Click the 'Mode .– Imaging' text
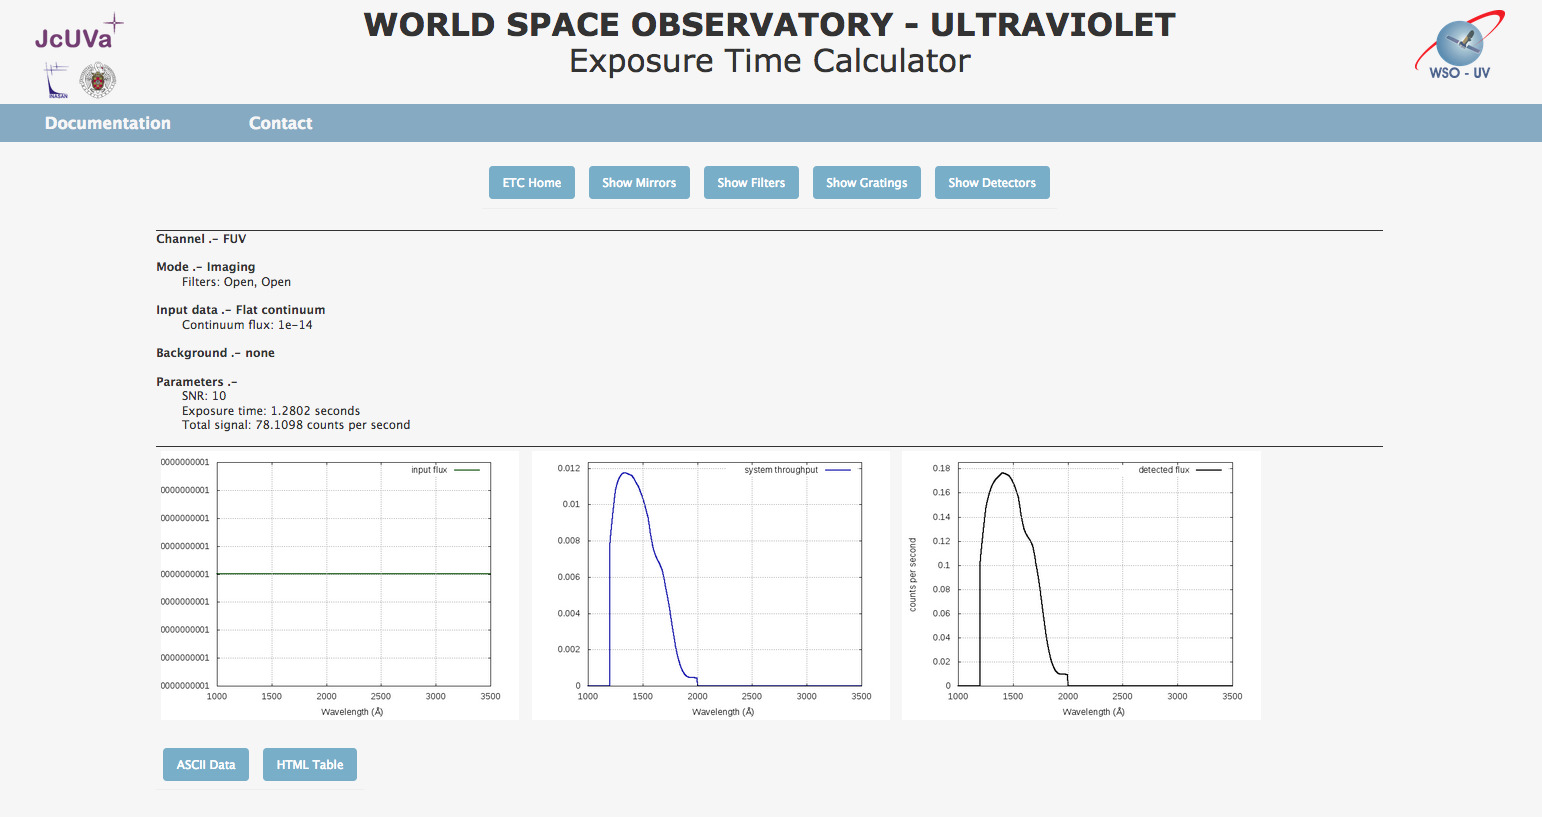Screen dimensions: 1542x817 206,267
